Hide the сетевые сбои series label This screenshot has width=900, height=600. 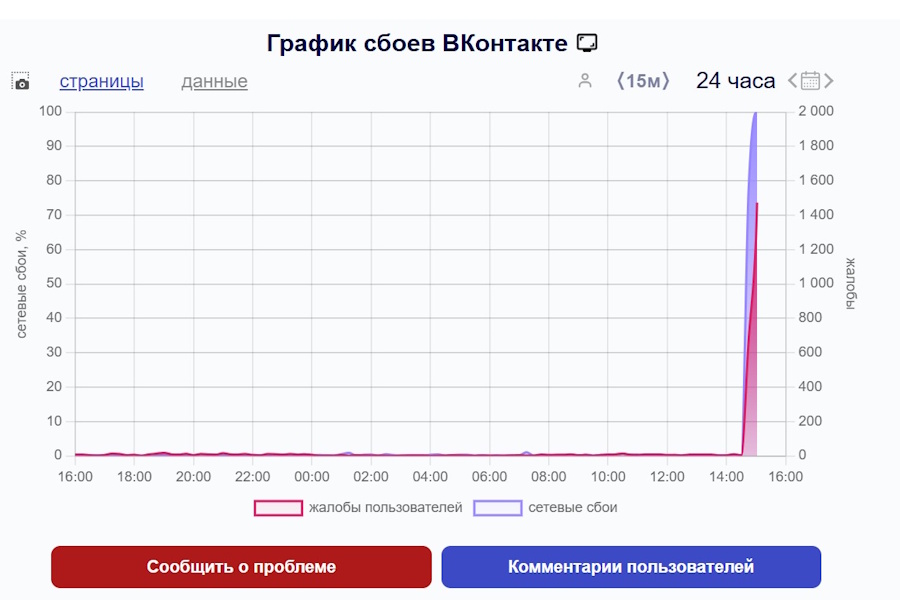(573, 508)
